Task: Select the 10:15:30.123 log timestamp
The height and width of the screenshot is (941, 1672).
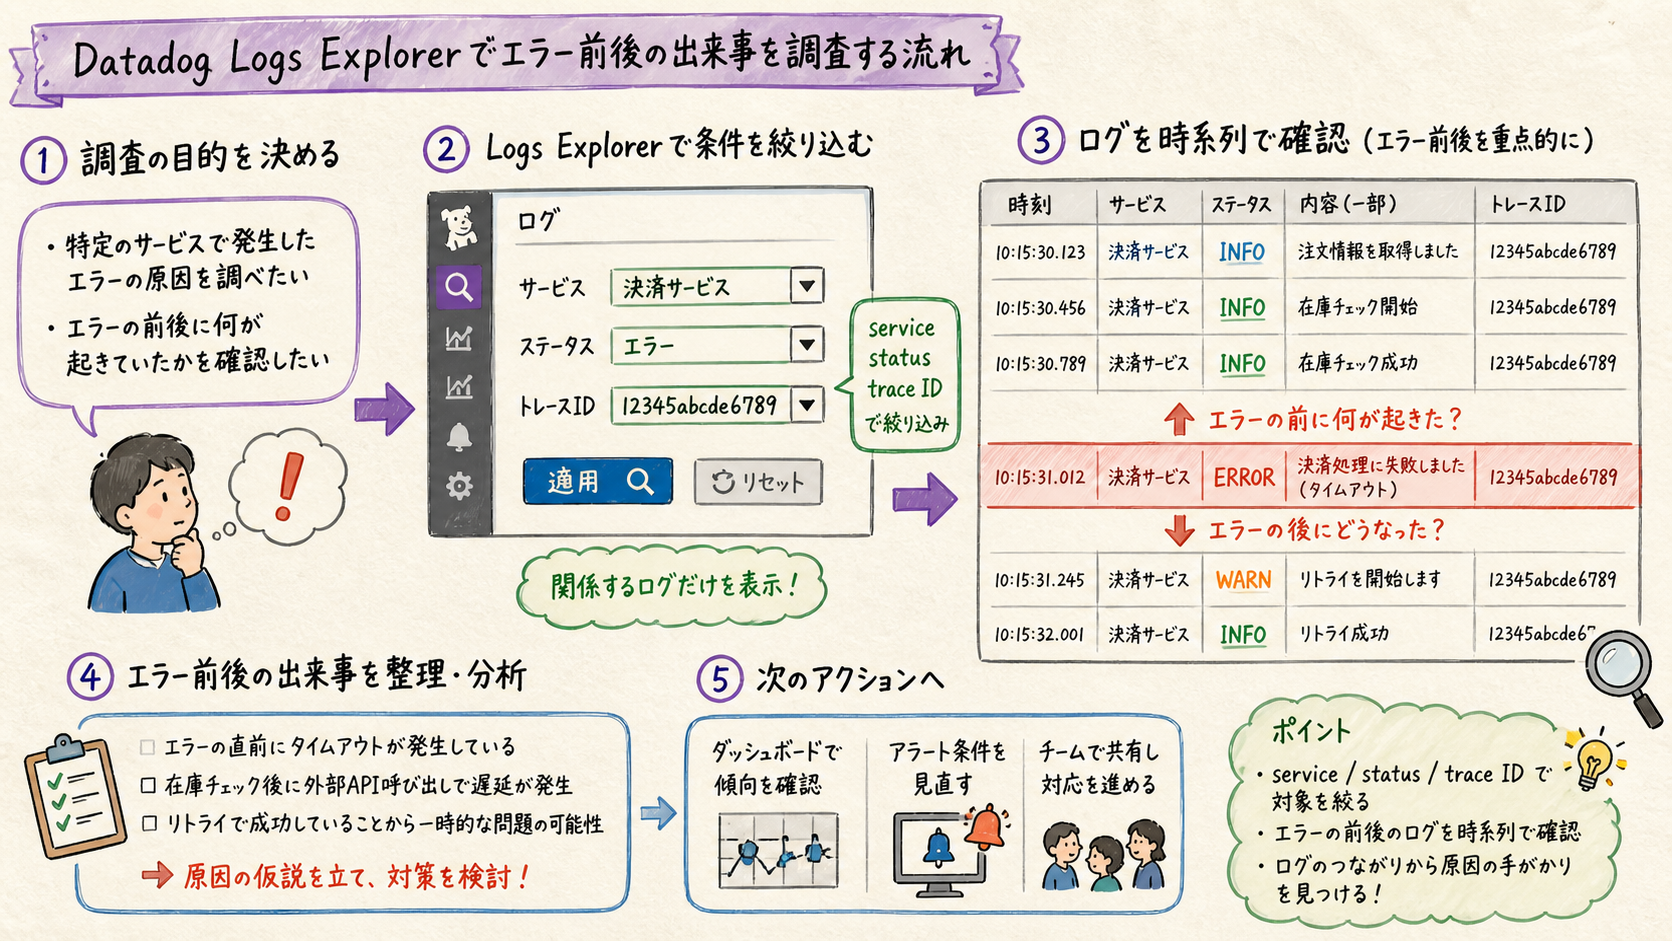Action: point(1040,252)
